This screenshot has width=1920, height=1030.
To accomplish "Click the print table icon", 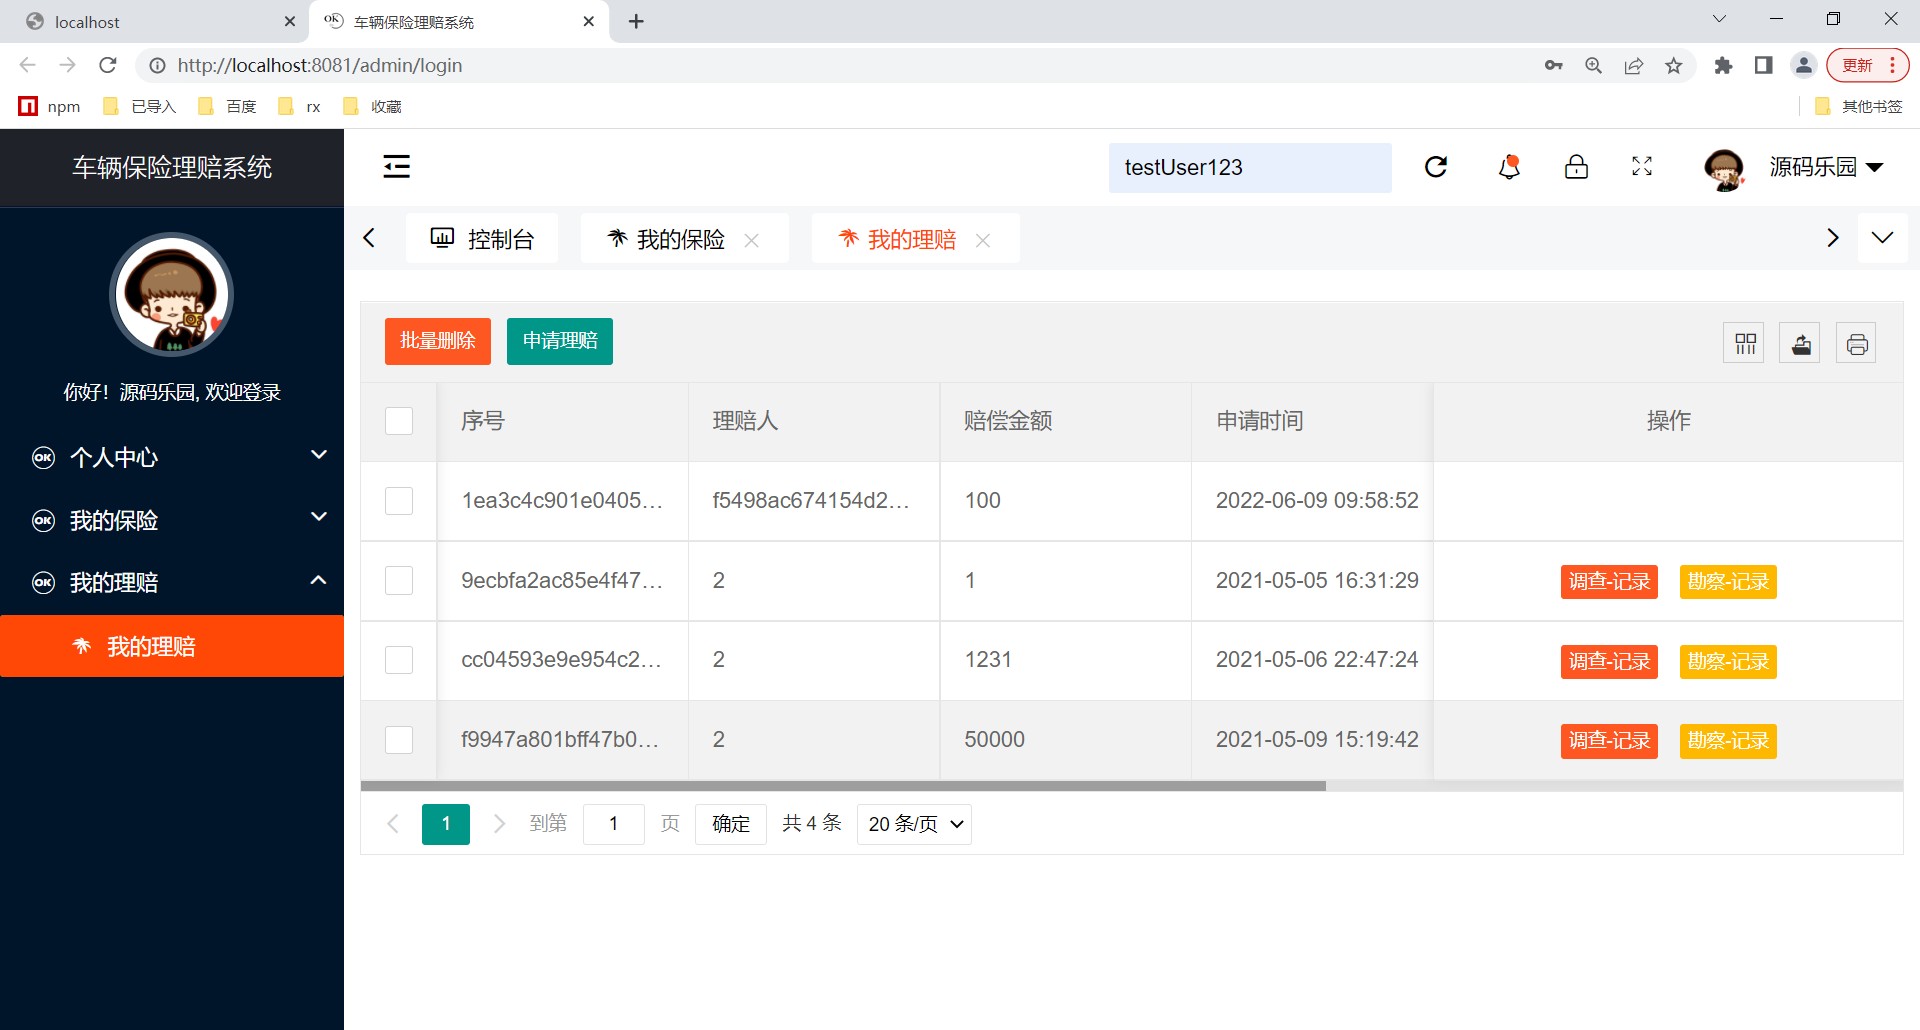I will (1857, 344).
